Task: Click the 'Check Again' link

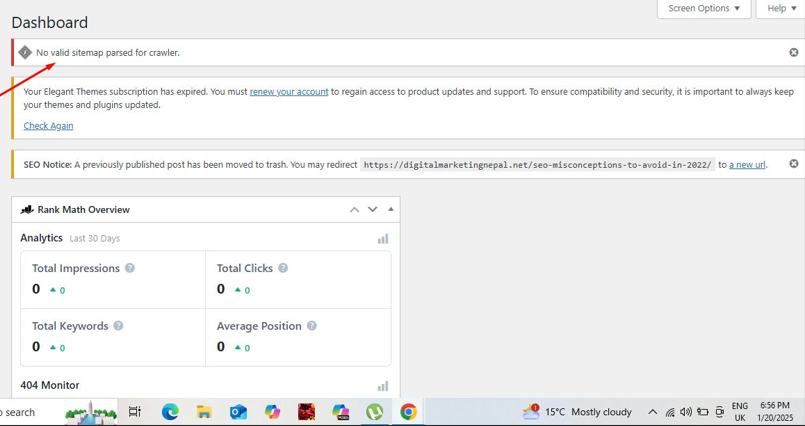Action: pyautogui.click(x=48, y=126)
